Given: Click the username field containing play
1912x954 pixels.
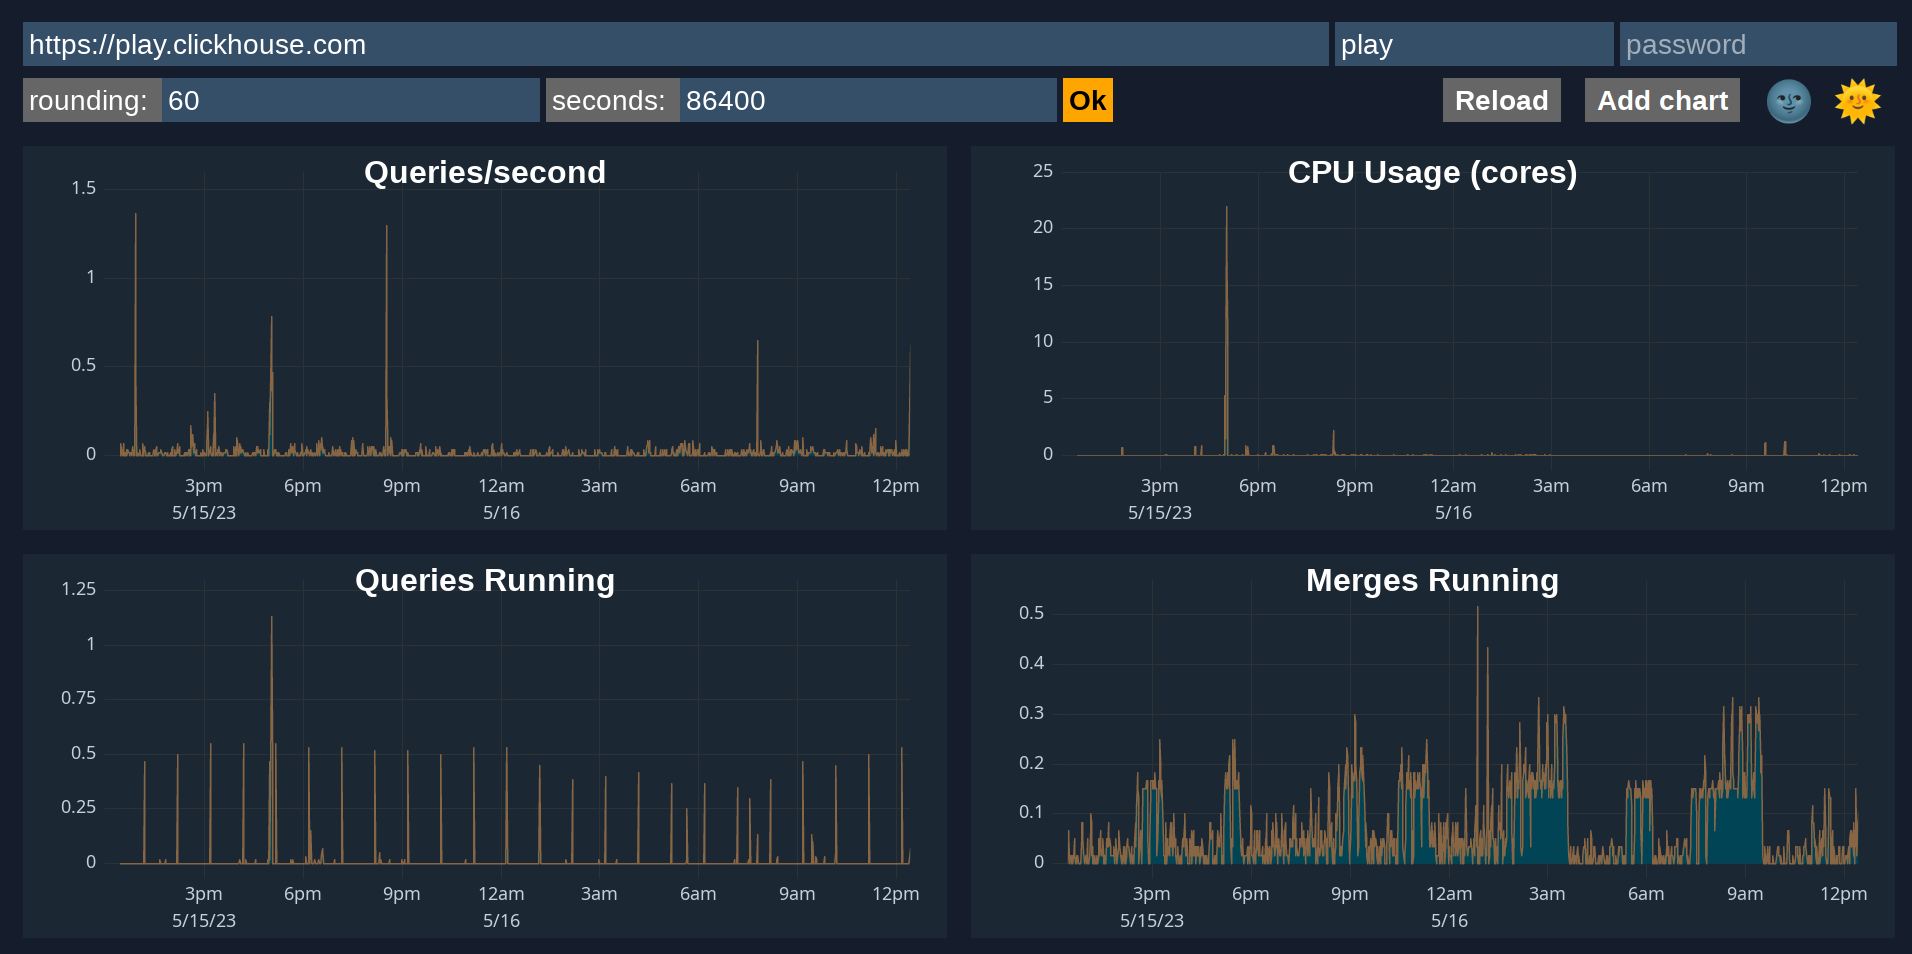Looking at the screenshot, I should click(x=1473, y=45).
